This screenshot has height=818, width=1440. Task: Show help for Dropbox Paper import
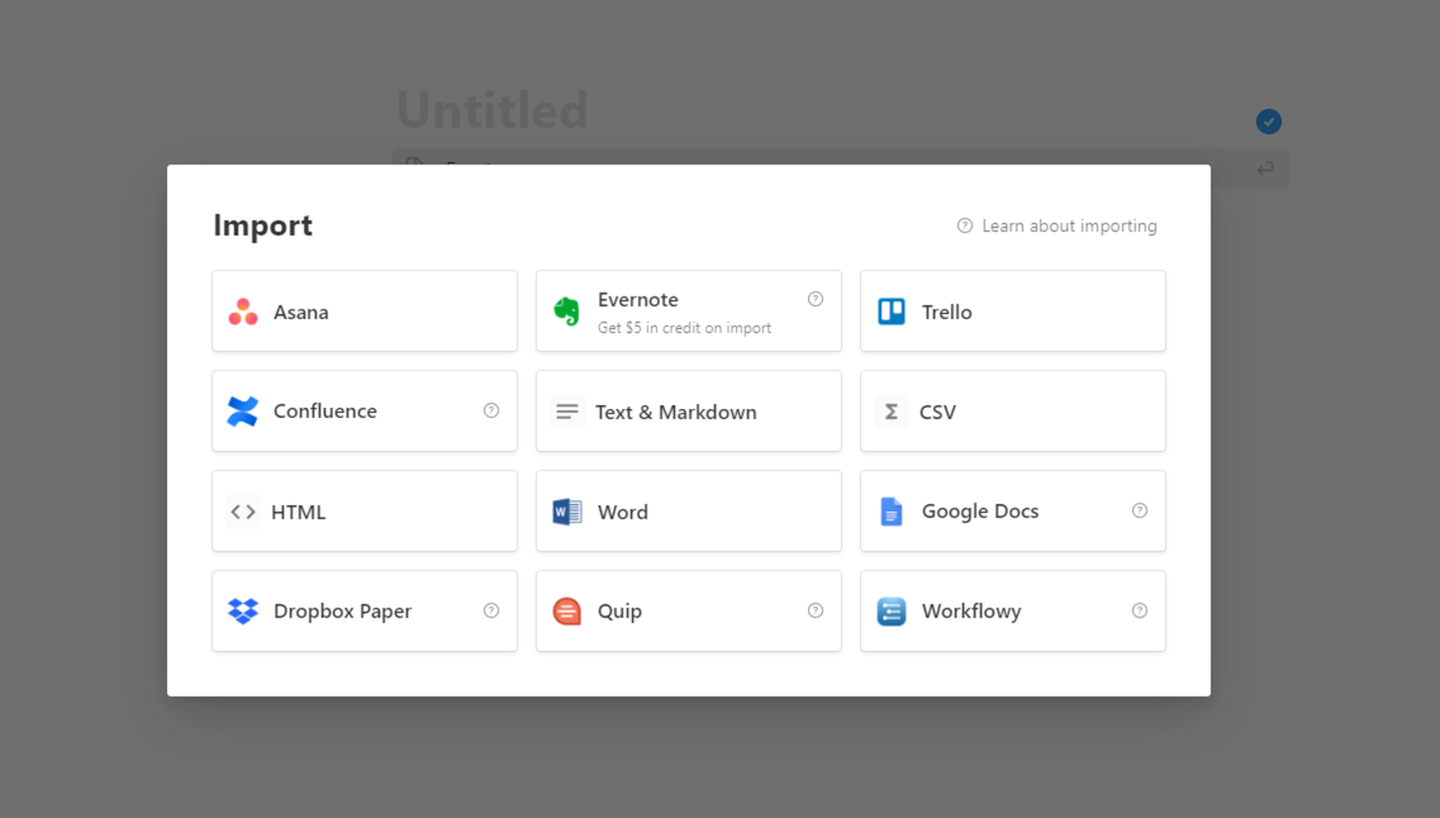tap(491, 610)
